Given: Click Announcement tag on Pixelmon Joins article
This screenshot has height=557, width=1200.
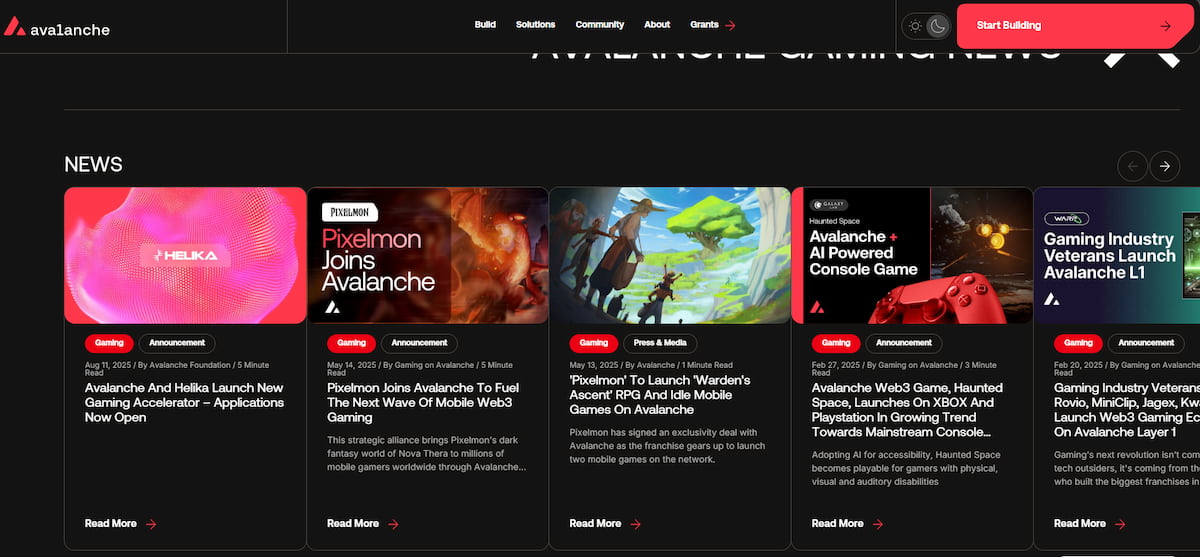Looking at the screenshot, I should [x=419, y=343].
